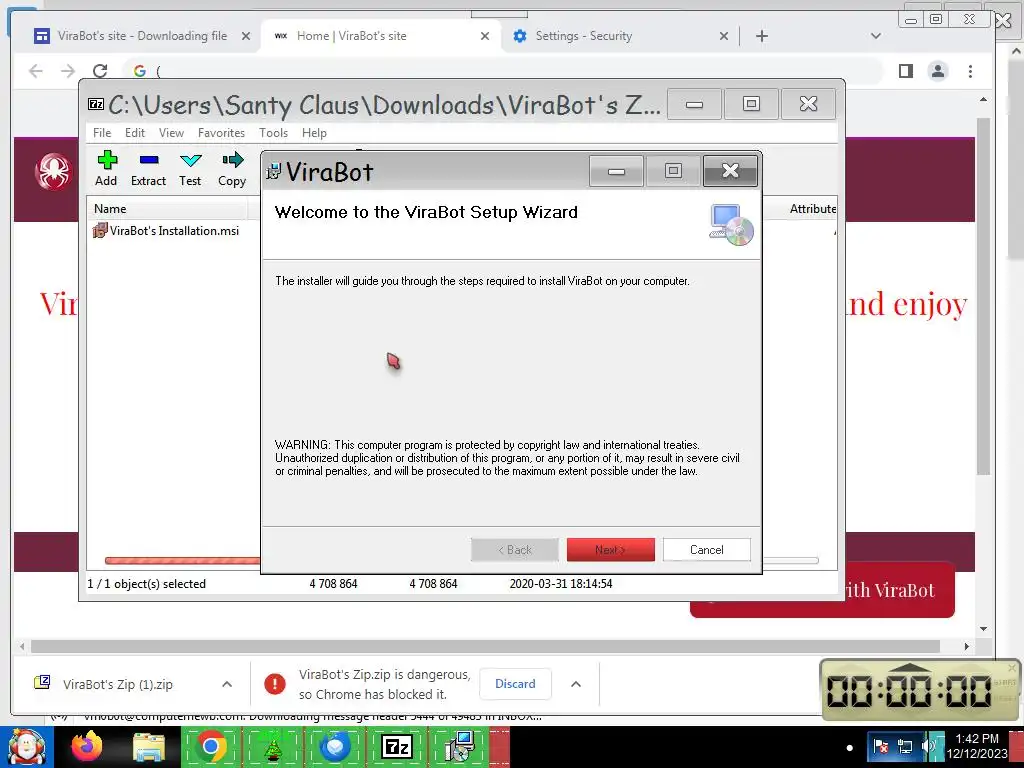The height and width of the screenshot is (768, 1024).
Task: Open Firefox from the taskbar
Action: click(x=87, y=747)
